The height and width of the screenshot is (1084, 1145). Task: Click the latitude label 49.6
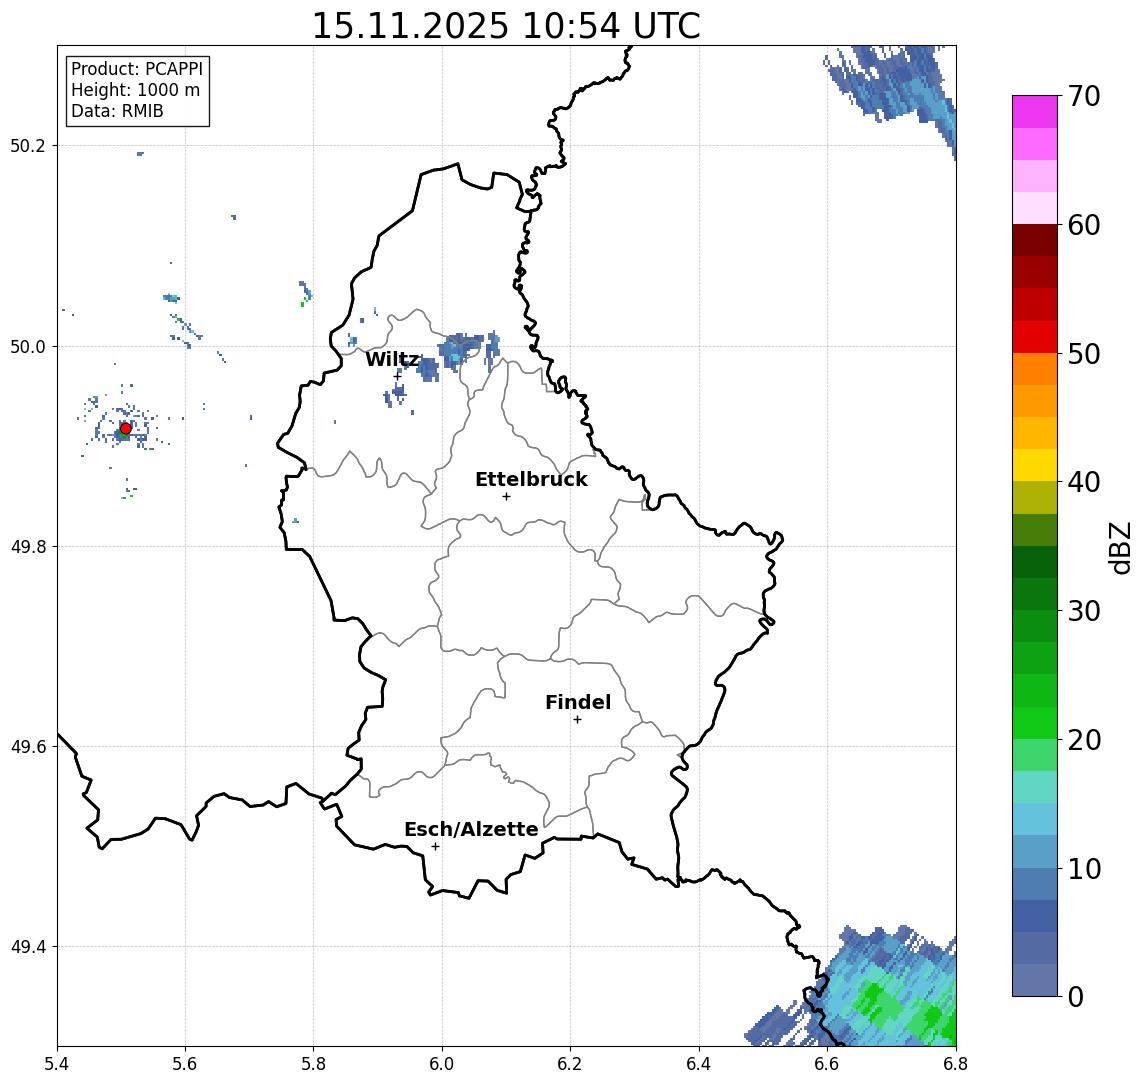[x=28, y=747]
